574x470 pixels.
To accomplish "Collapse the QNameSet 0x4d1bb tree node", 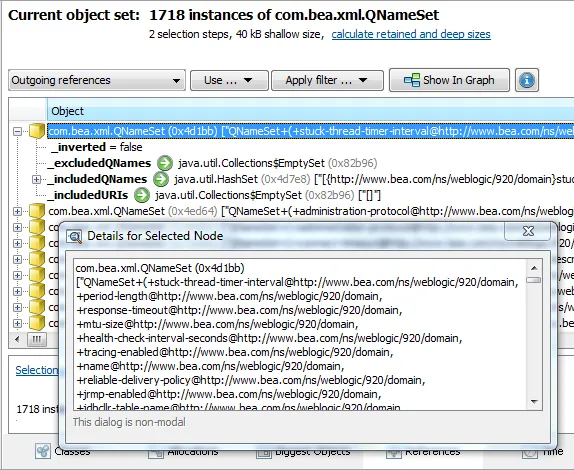I will 17,131.
